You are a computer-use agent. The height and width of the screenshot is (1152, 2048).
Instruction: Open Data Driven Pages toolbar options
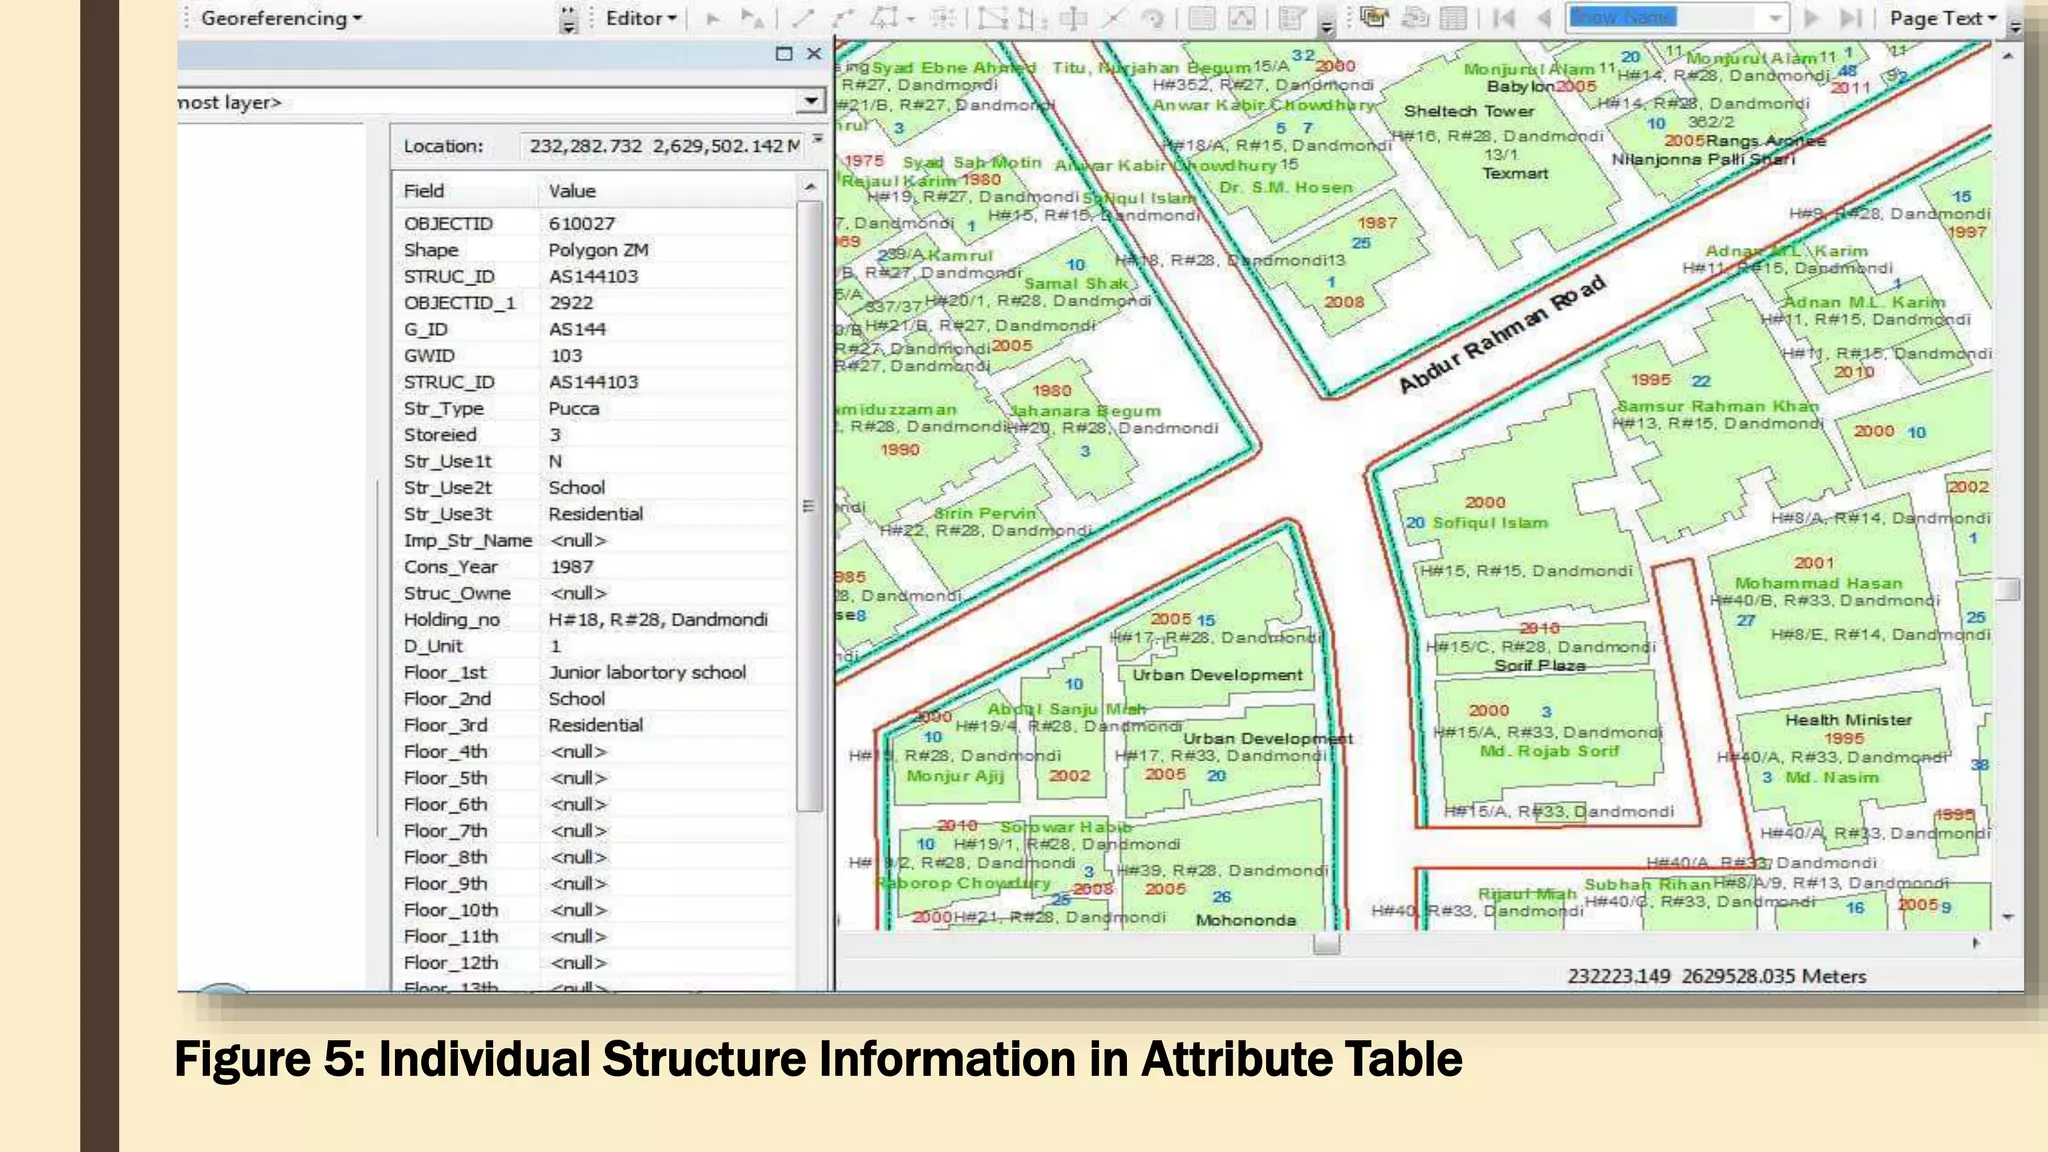pyautogui.click(x=2015, y=27)
